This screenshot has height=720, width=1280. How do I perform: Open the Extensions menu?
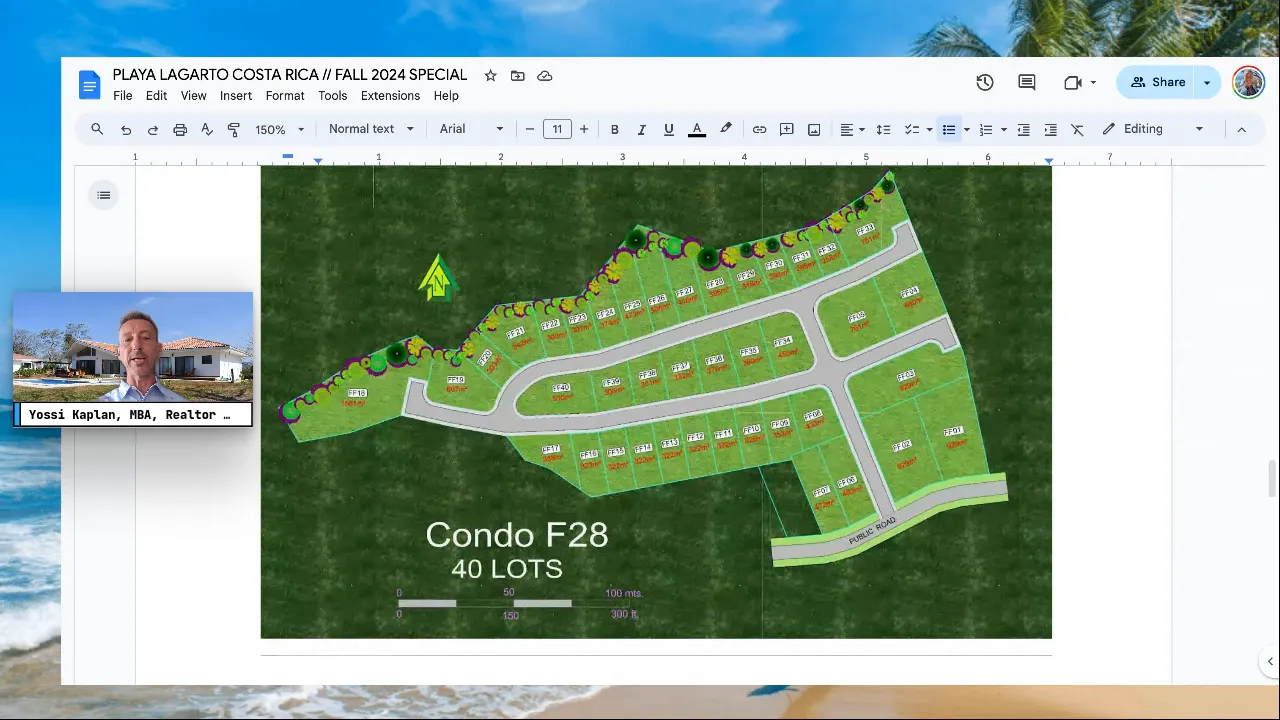click(390, 96)
